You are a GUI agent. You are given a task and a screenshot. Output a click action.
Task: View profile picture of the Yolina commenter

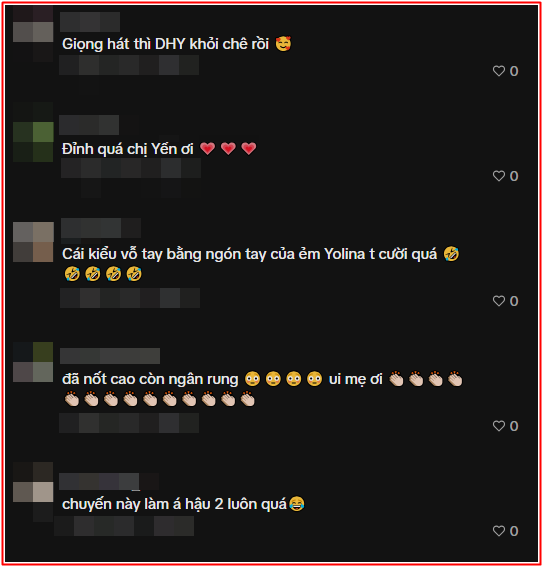[33, 242]
